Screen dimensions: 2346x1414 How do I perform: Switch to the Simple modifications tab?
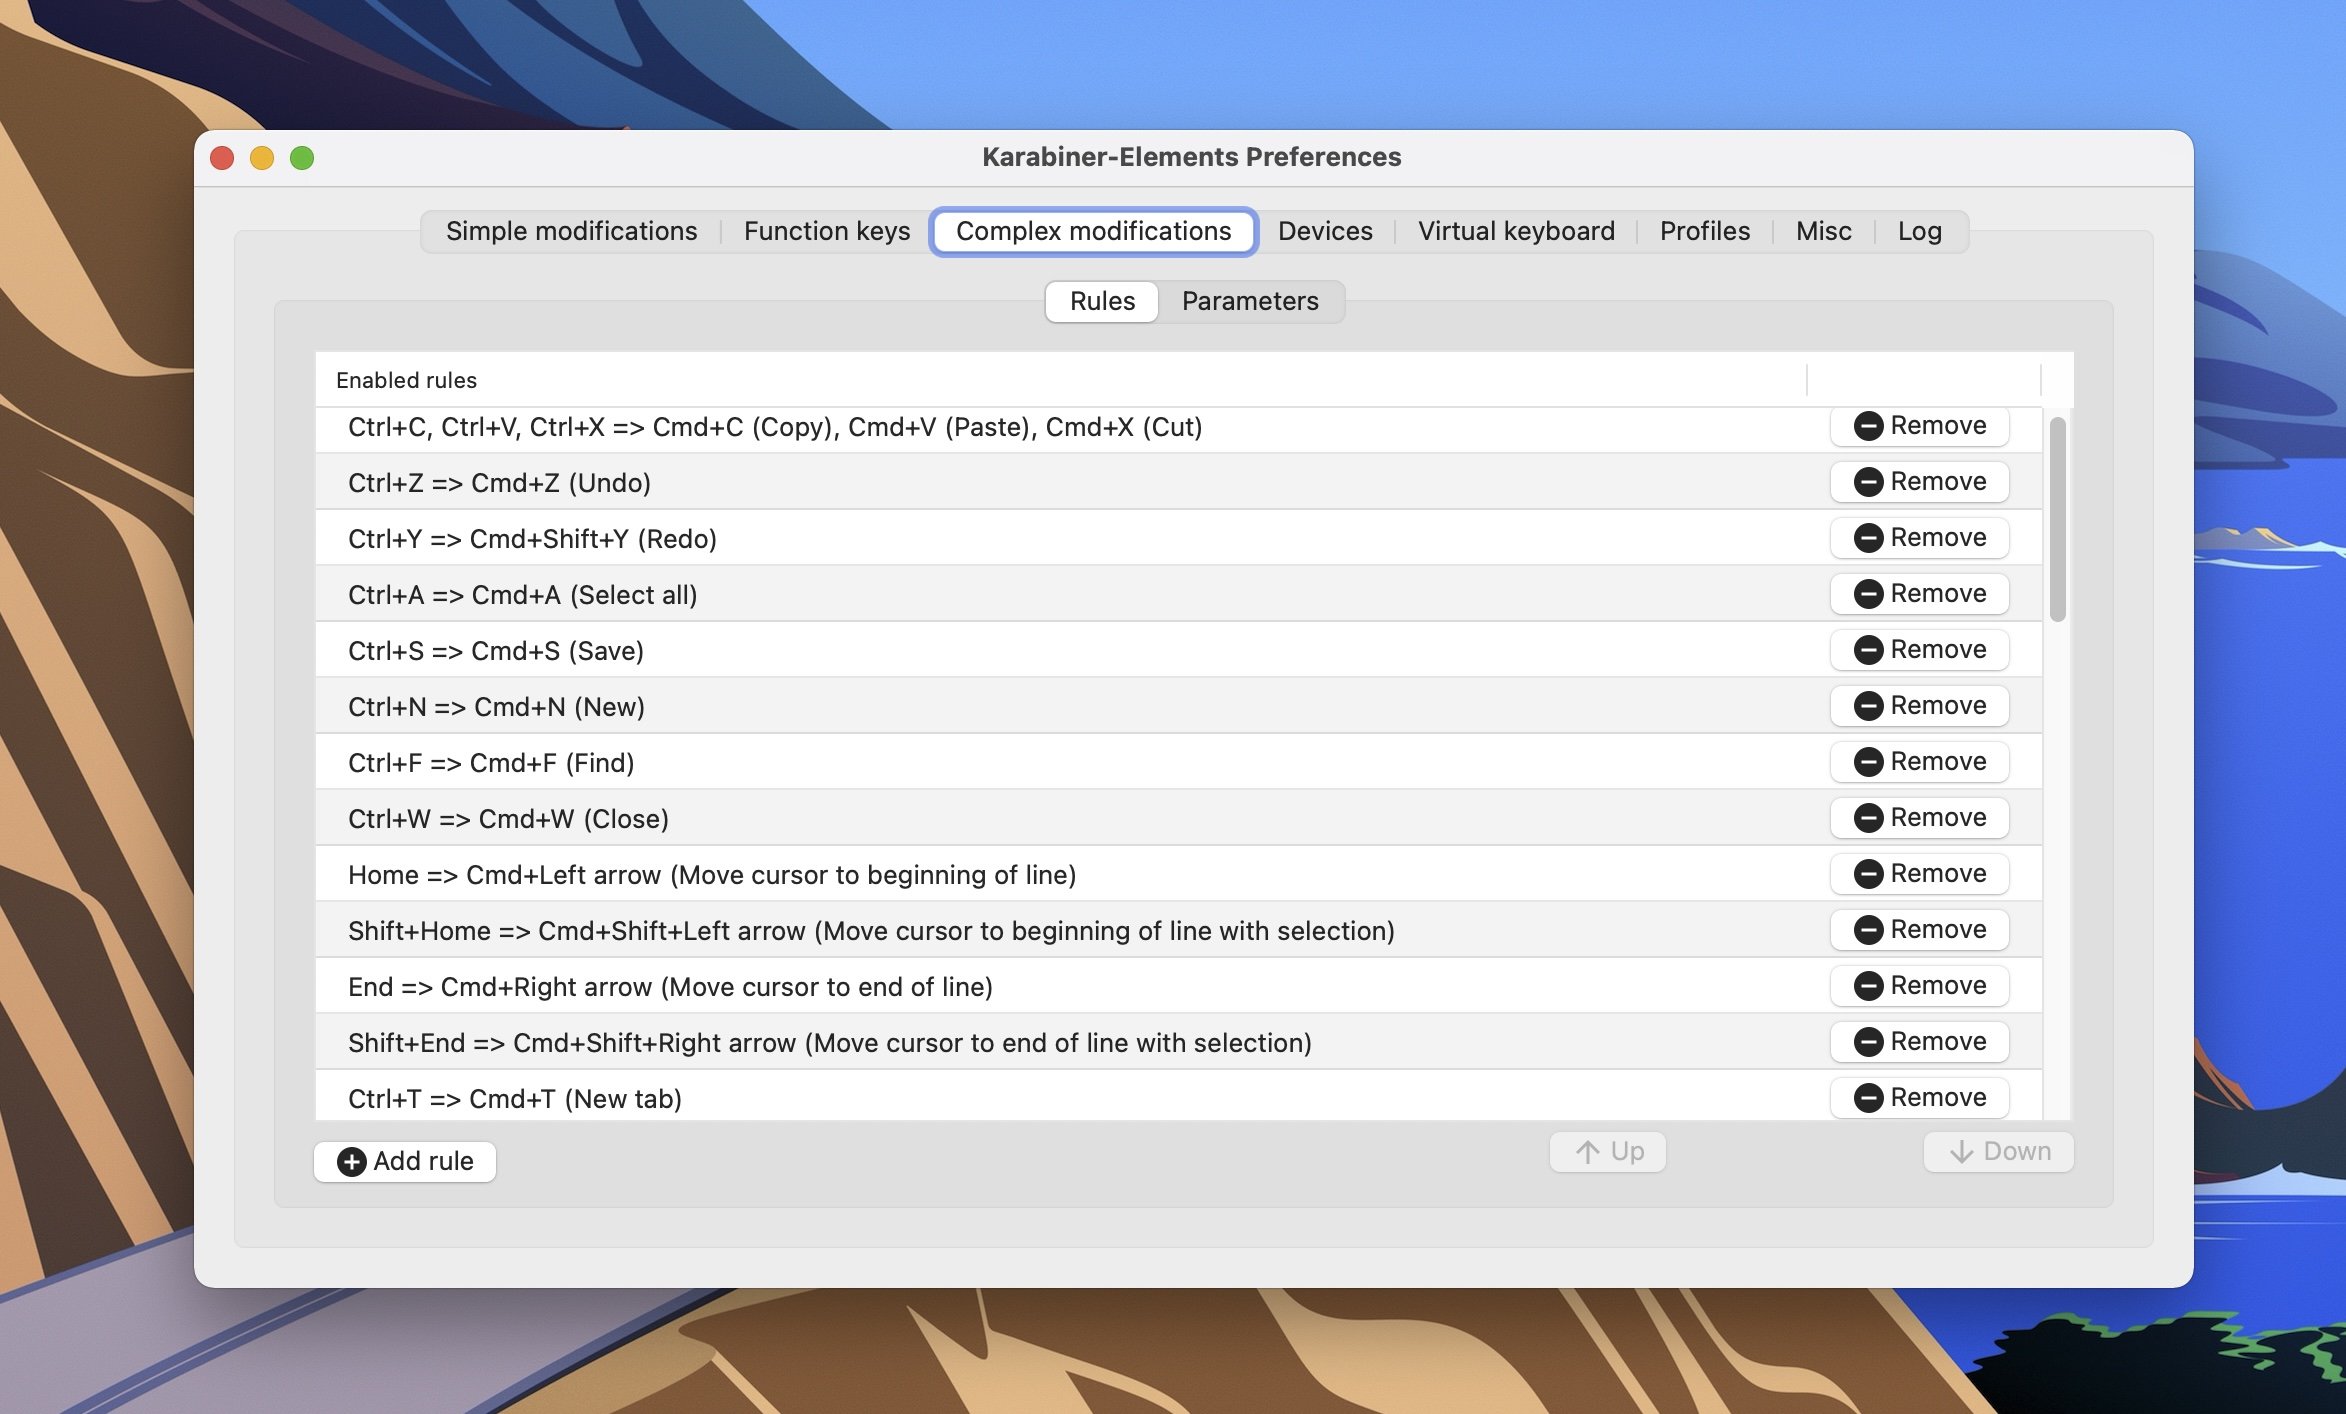571,231
